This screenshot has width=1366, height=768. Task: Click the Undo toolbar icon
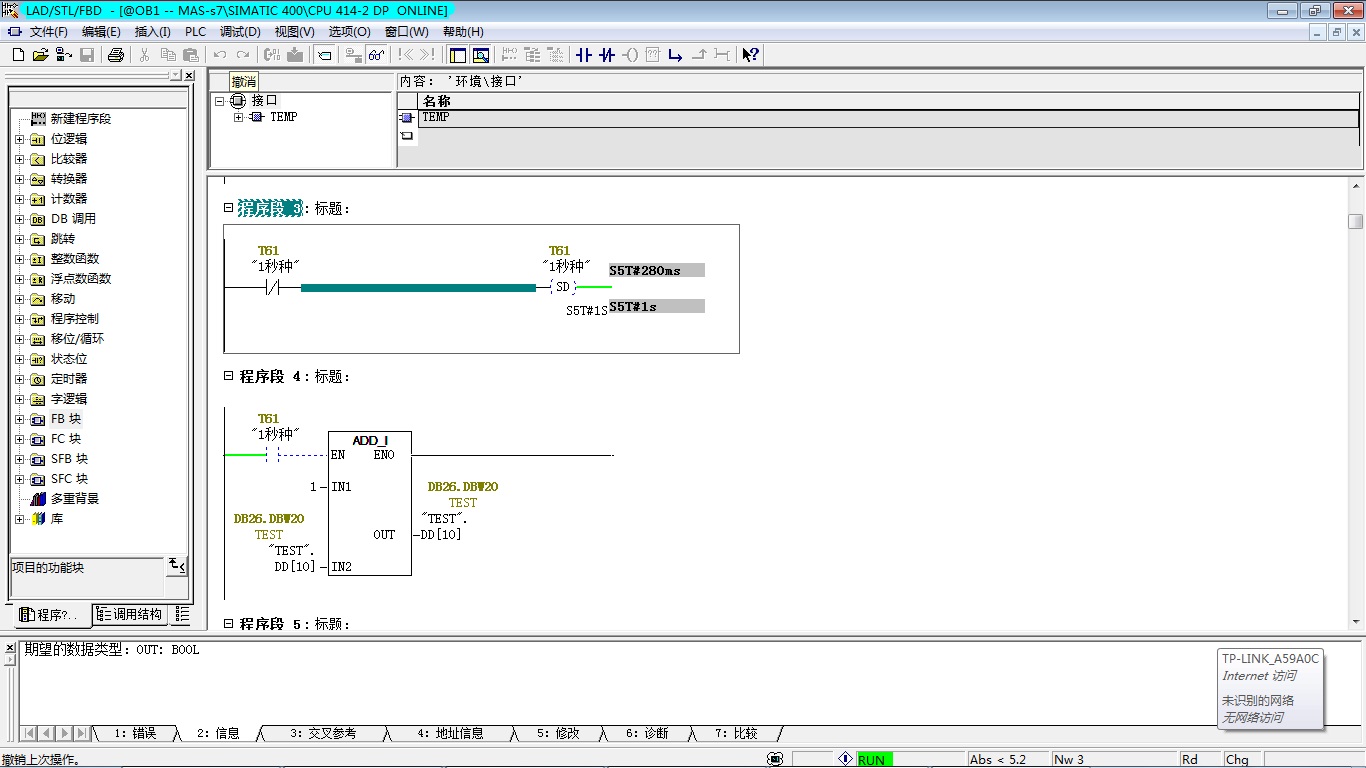coord(220,55)
